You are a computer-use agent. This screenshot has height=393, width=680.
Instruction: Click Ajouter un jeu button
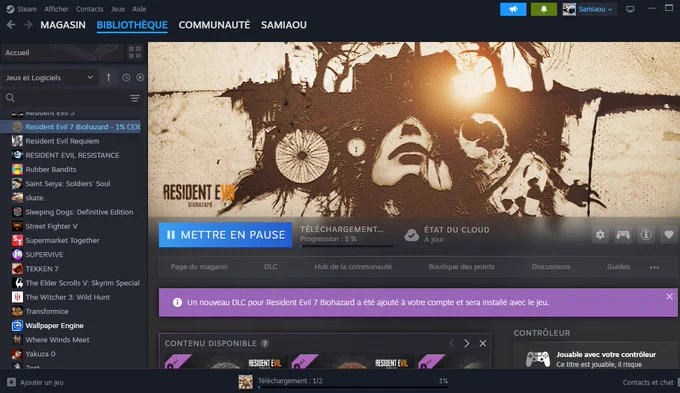pos(35,382)
